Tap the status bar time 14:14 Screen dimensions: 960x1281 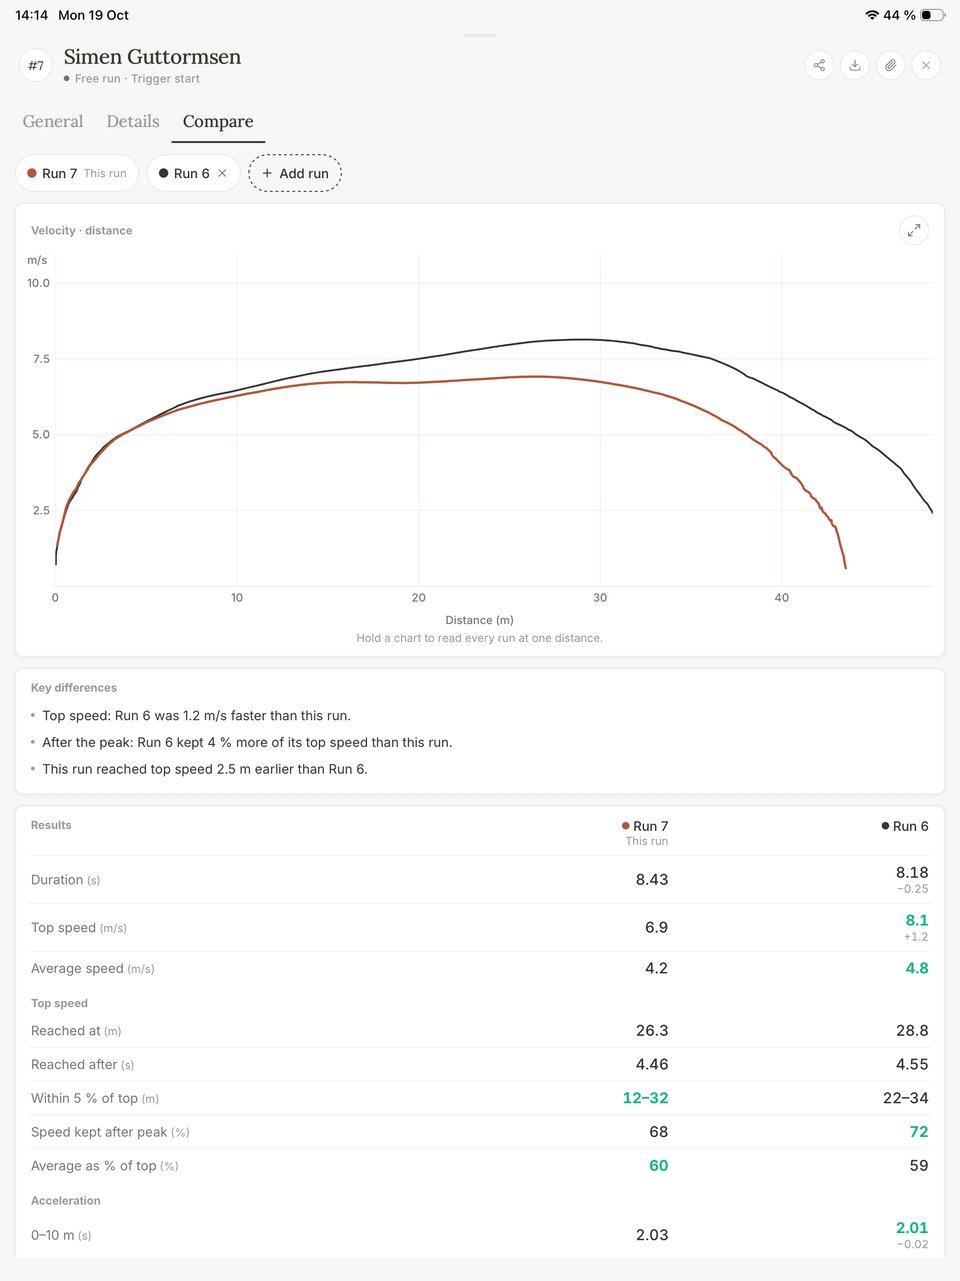pos(31,15)
